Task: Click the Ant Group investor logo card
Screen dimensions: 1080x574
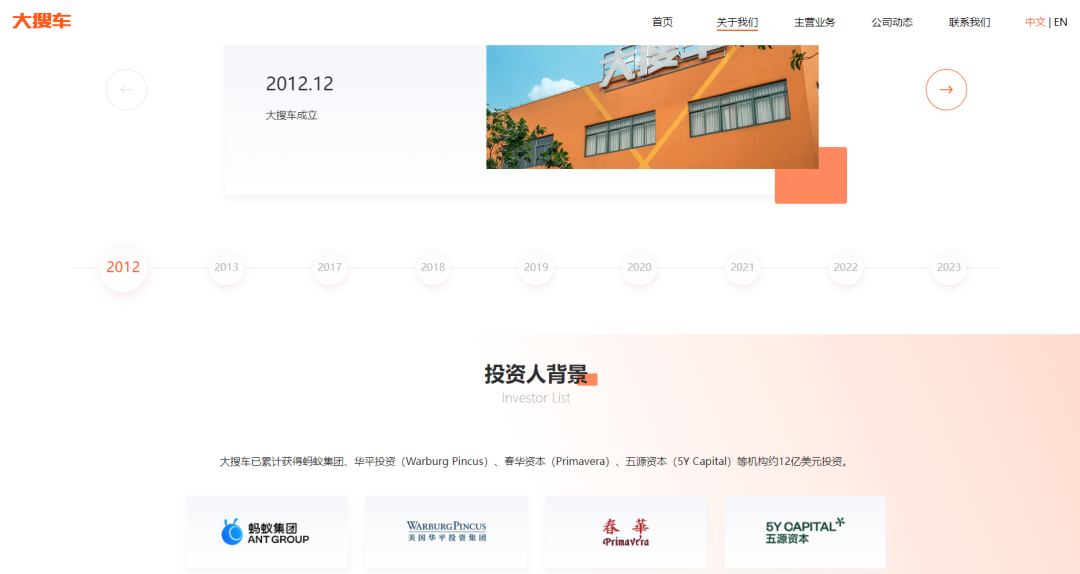Action: point(267,532)
